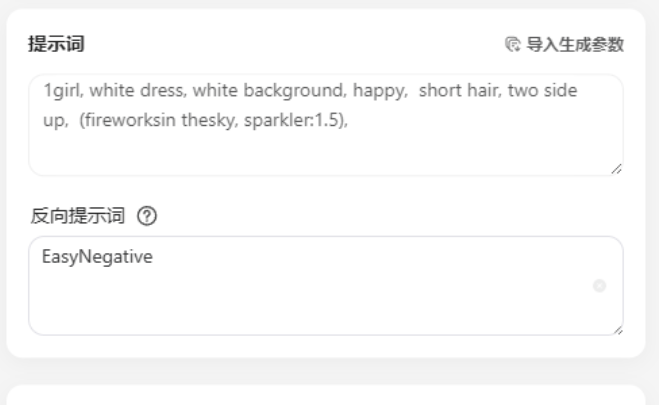
Task: Grab the prompt box resize handle
Action: [615, 169]
